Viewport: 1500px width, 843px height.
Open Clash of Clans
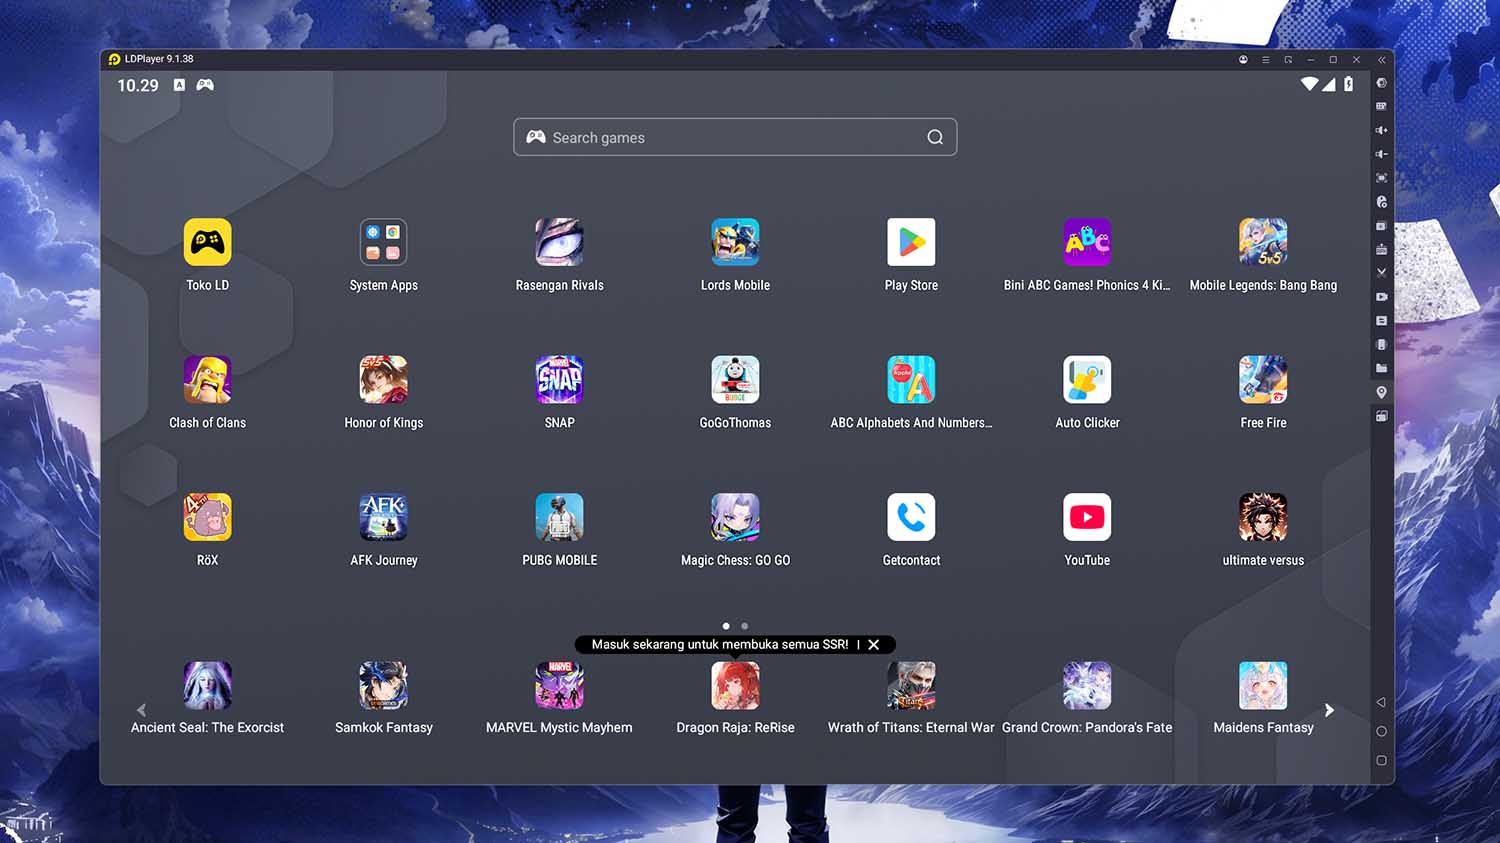(207, 380)
